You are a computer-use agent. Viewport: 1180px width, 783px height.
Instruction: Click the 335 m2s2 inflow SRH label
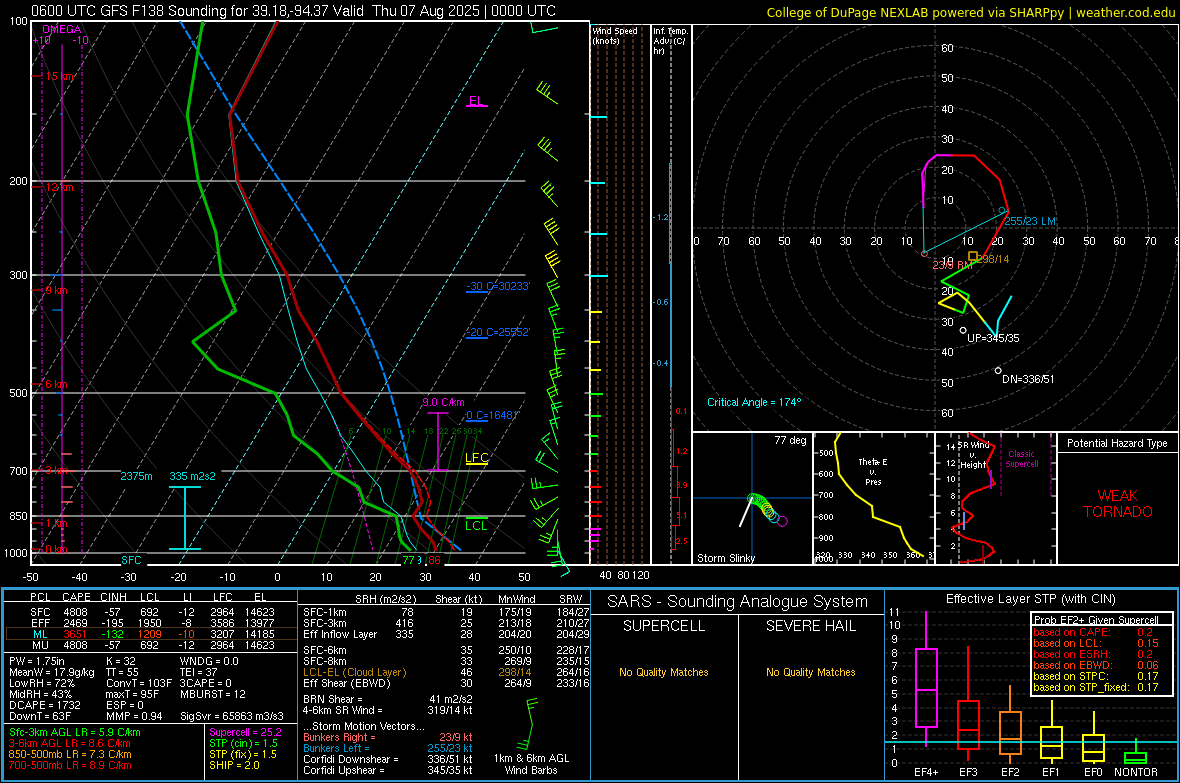[193, 476]
